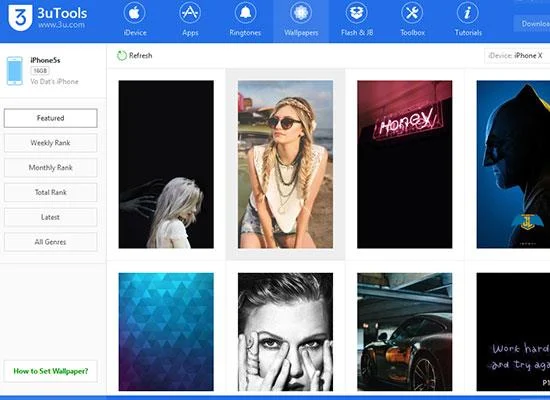View Total Rank wallpapers

51,192
